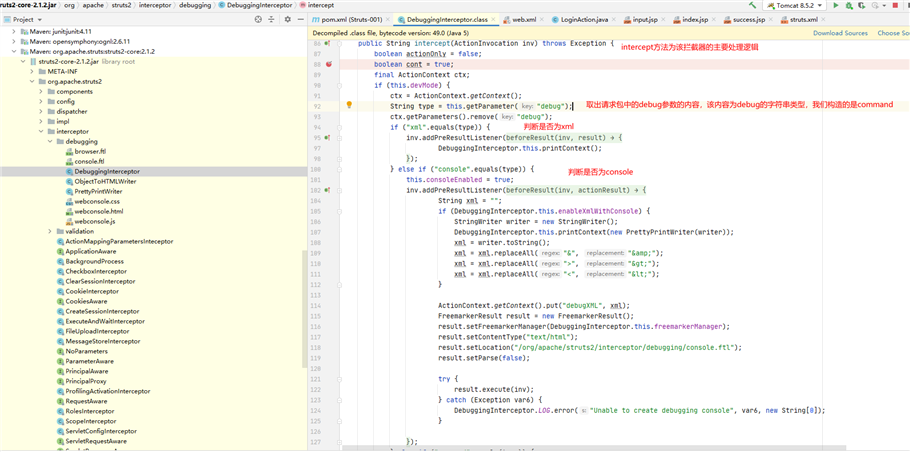
Task: Click the locate/scroll-from-source target icon
Action: 258,19
